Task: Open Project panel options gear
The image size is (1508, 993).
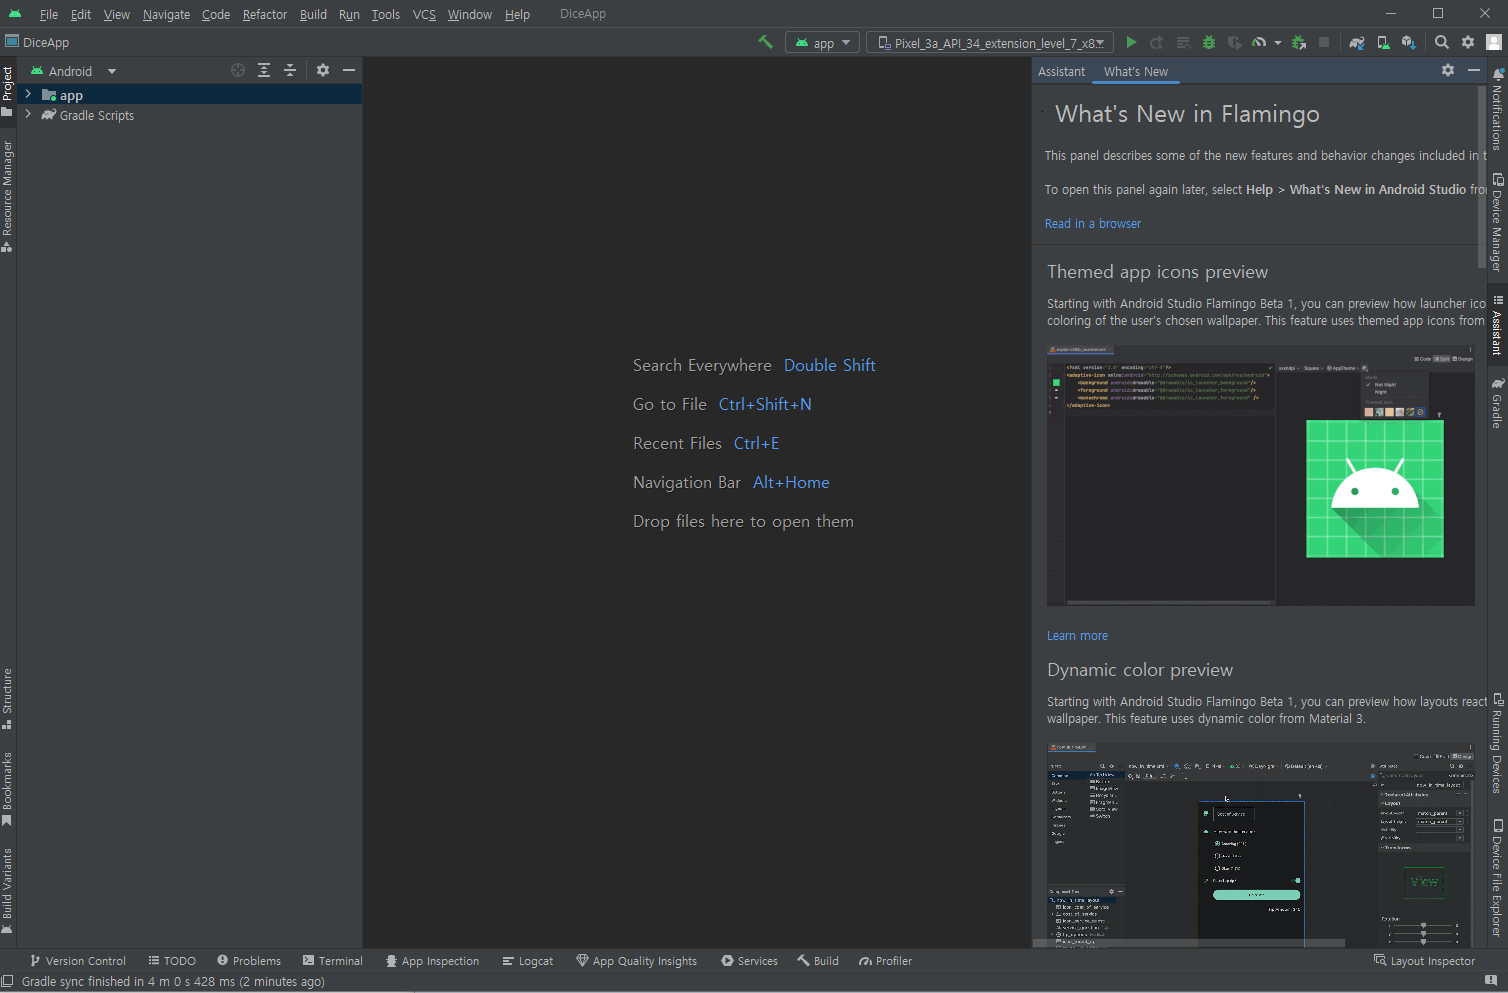Action: tap(323, 70)
